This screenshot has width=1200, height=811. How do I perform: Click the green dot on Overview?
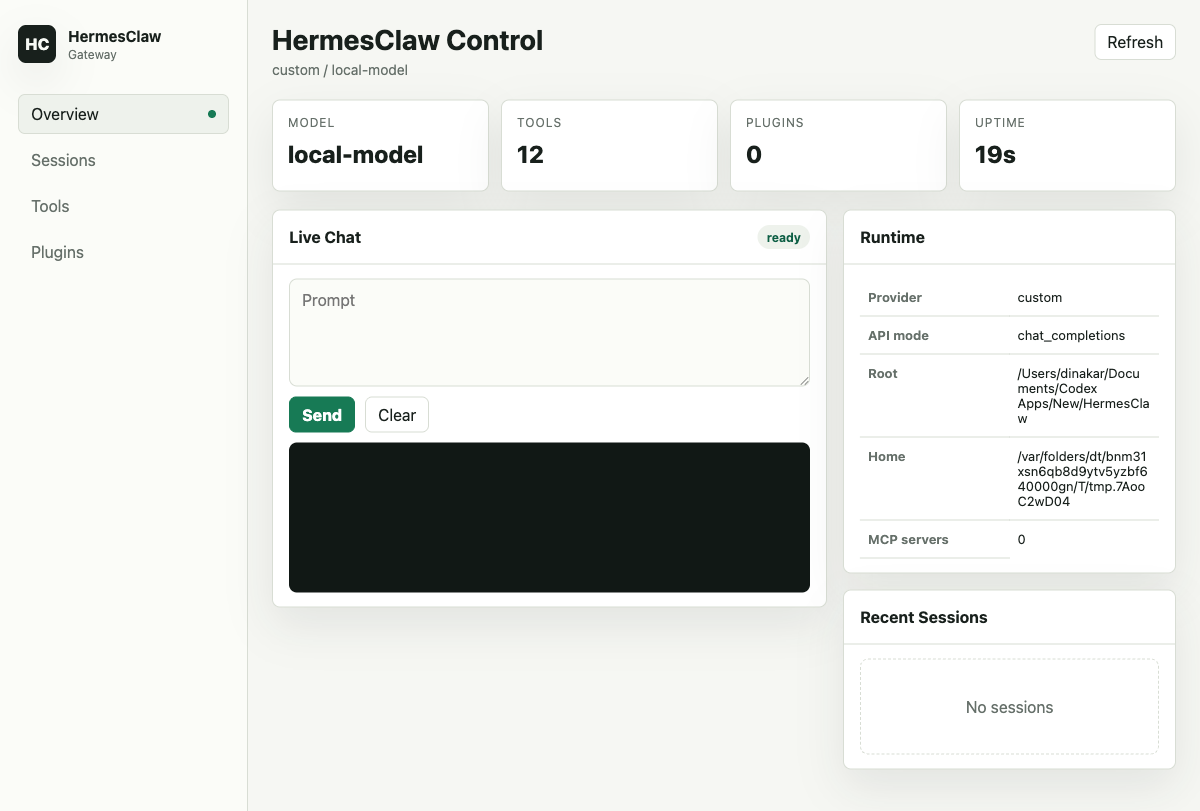[x=211, y=114]
